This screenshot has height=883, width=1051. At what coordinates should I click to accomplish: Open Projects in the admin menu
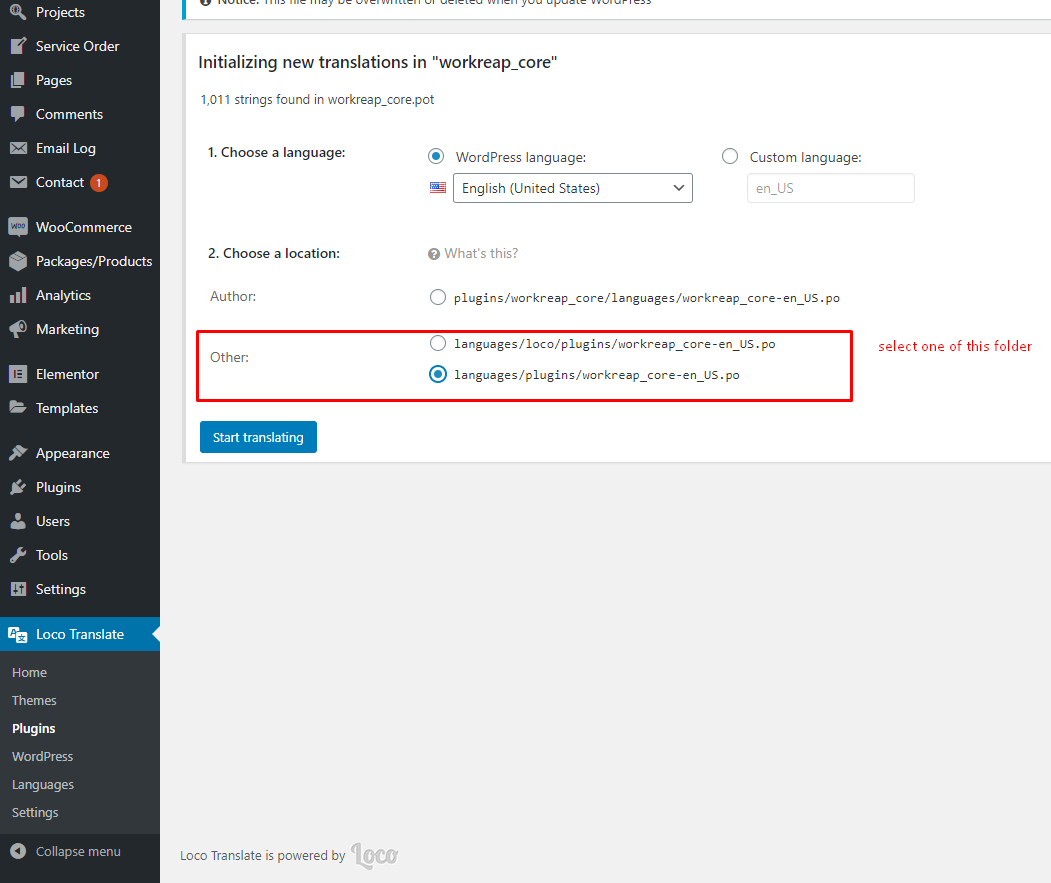click(60, 12)
